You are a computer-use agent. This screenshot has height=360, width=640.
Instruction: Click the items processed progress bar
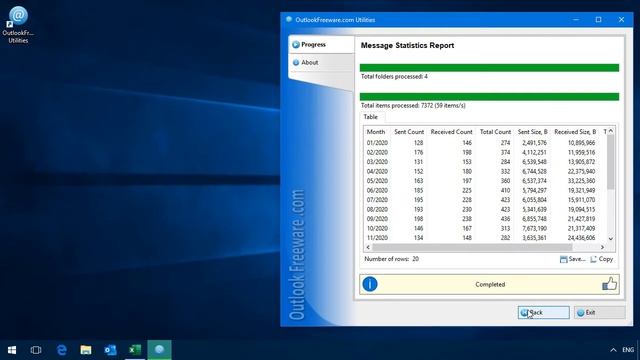pos(489,96)
